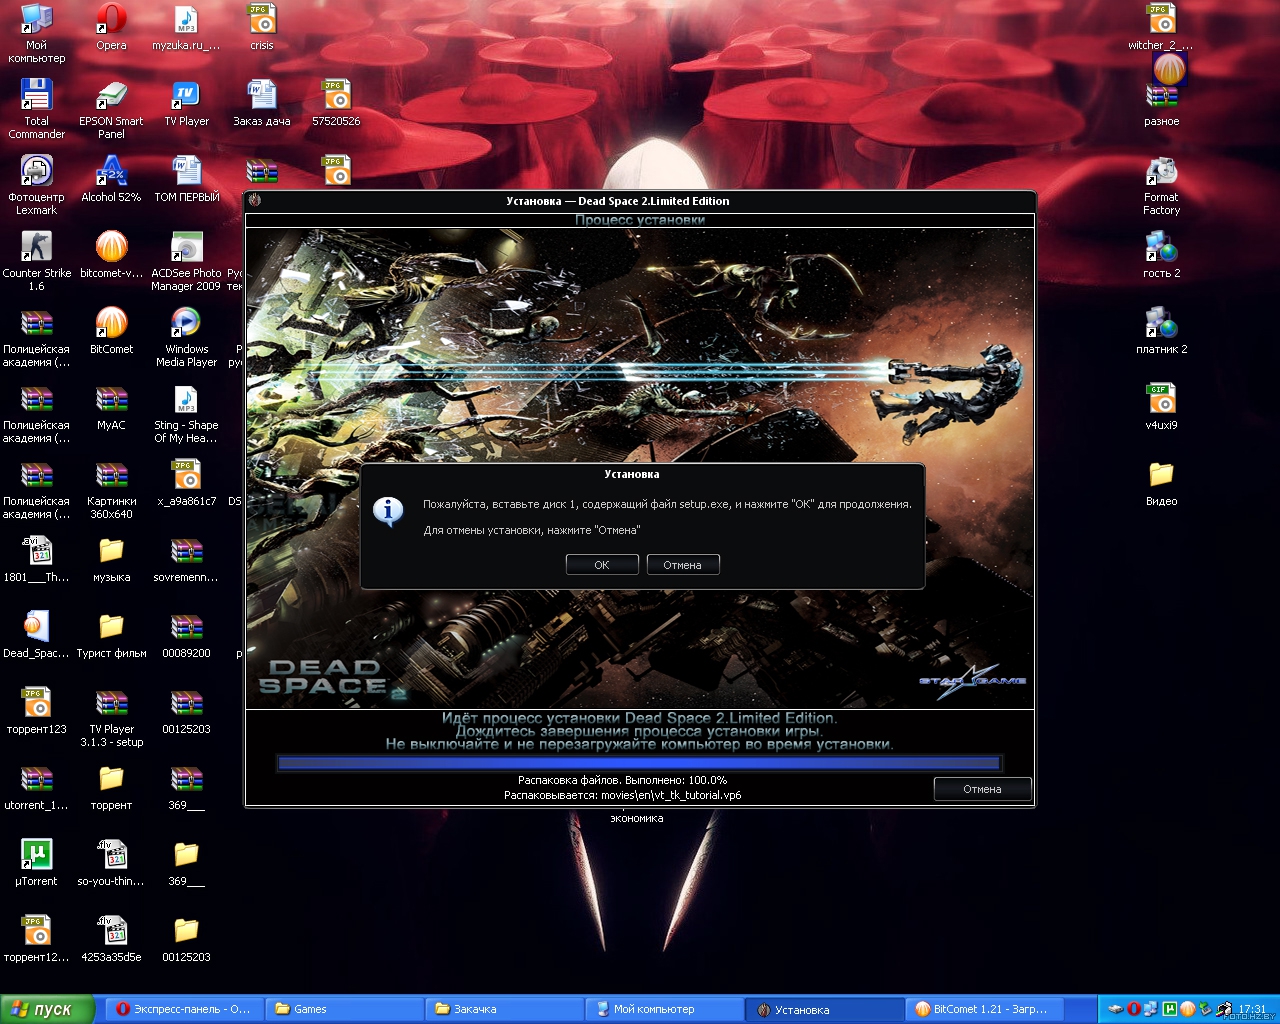Switch to BitComet 1.21 taskbar button

tap(984, 1009)
